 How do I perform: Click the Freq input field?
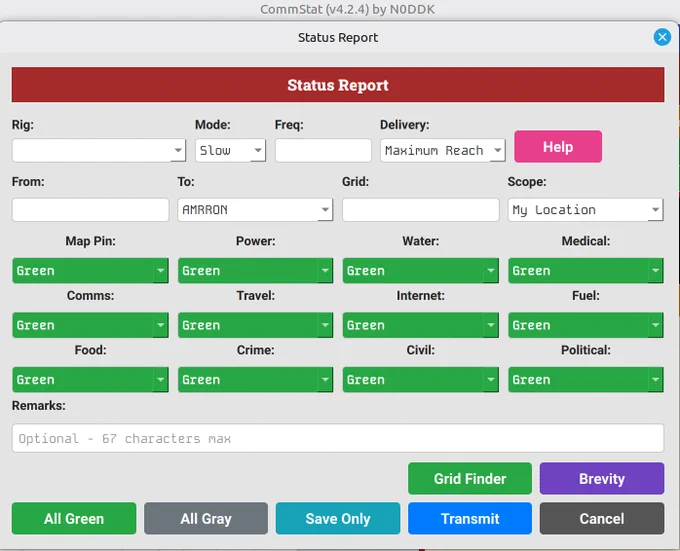tap(323, 150)
